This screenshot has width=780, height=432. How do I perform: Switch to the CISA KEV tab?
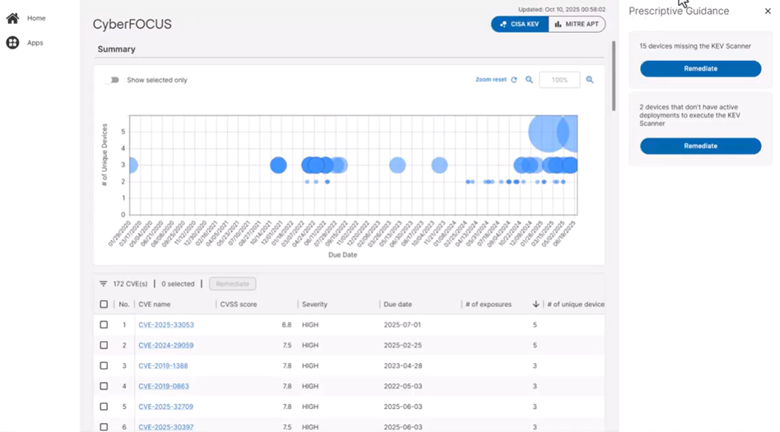(519, 24)
